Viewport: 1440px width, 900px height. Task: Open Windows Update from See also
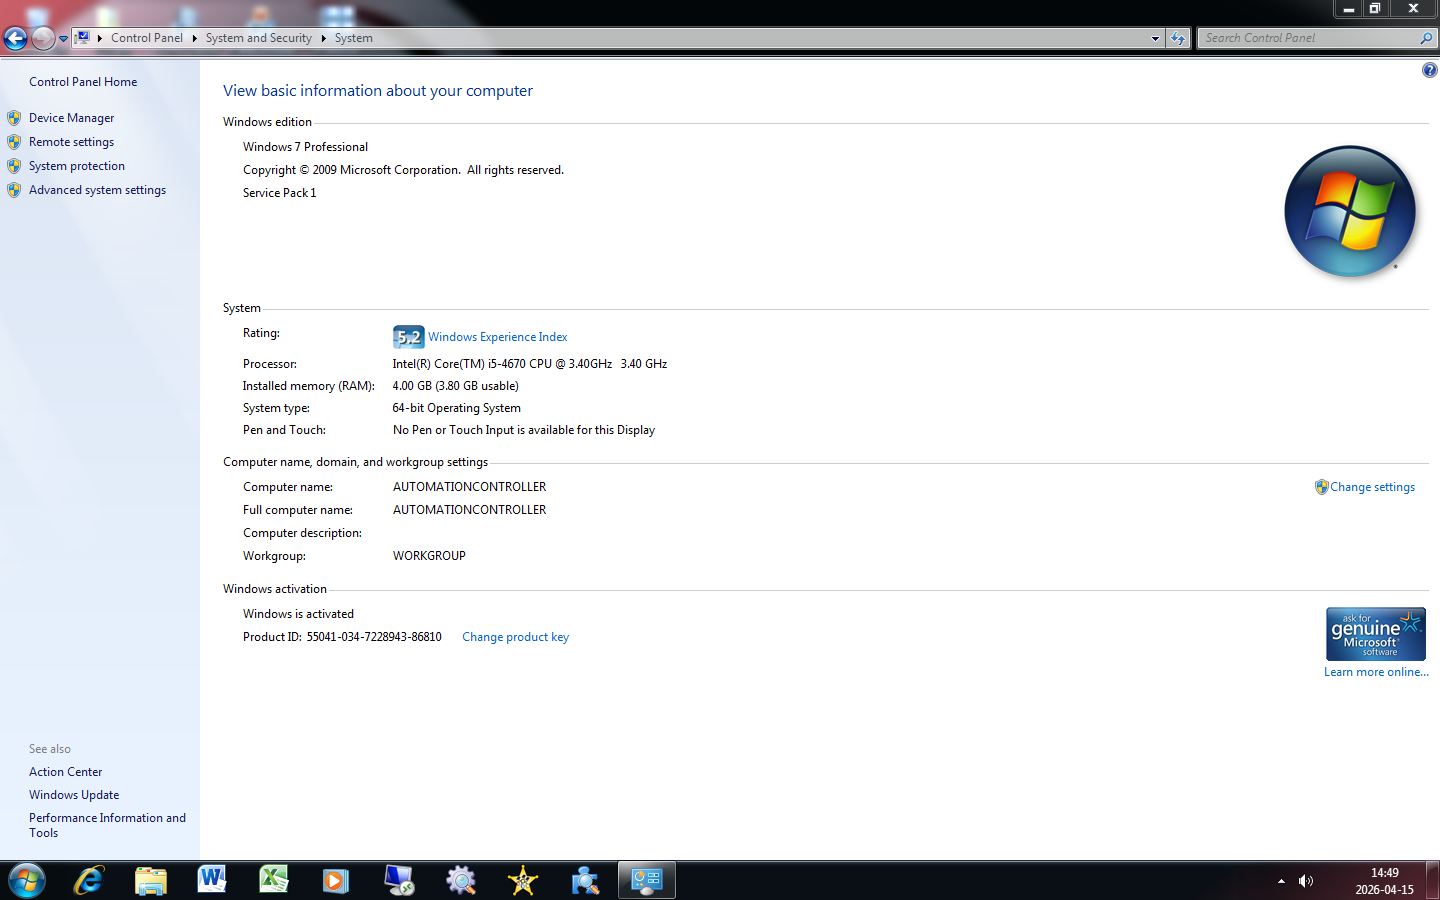[74, 794]
